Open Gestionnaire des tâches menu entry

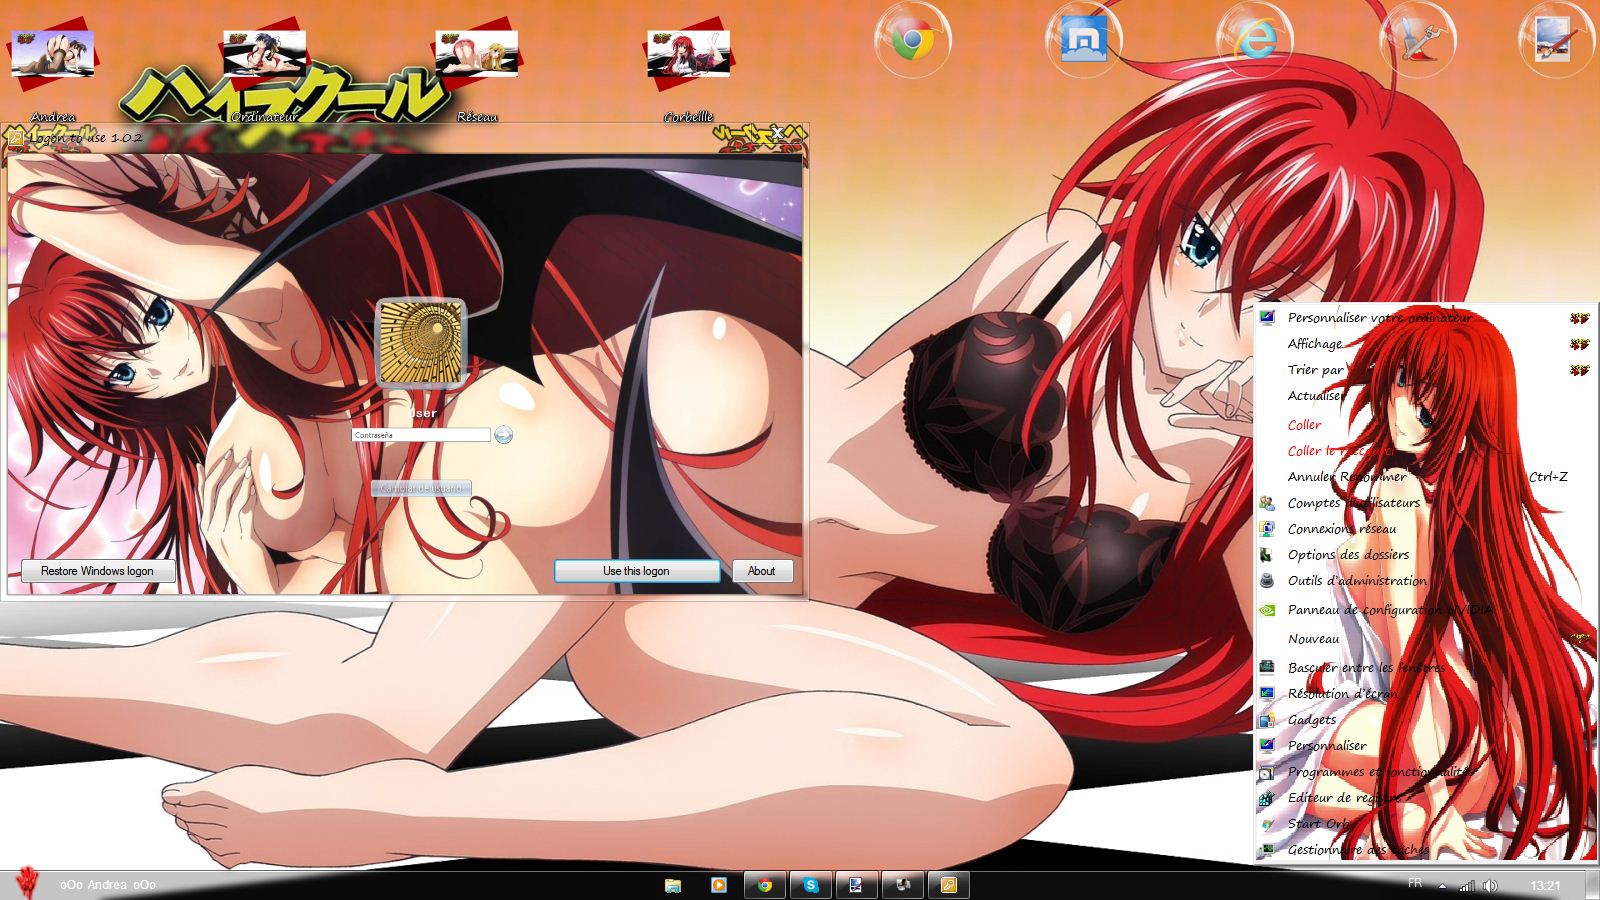pyautogui.click(x=1425, y=850)
